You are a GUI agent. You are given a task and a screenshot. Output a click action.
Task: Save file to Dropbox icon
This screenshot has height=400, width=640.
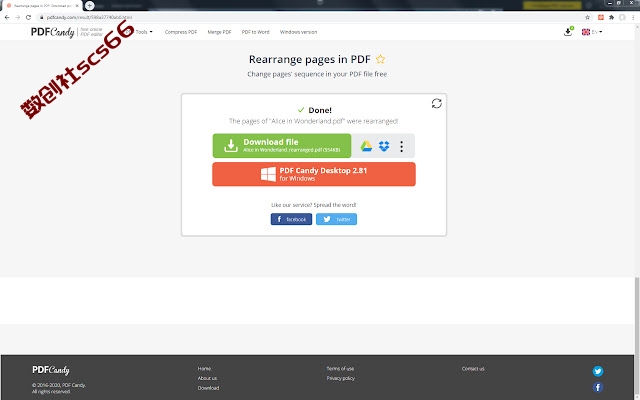click(384, 146)
